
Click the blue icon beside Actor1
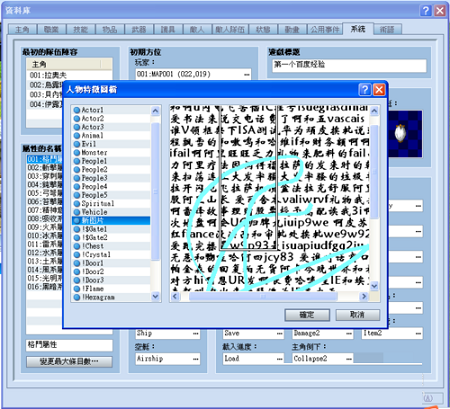(77, 110)
